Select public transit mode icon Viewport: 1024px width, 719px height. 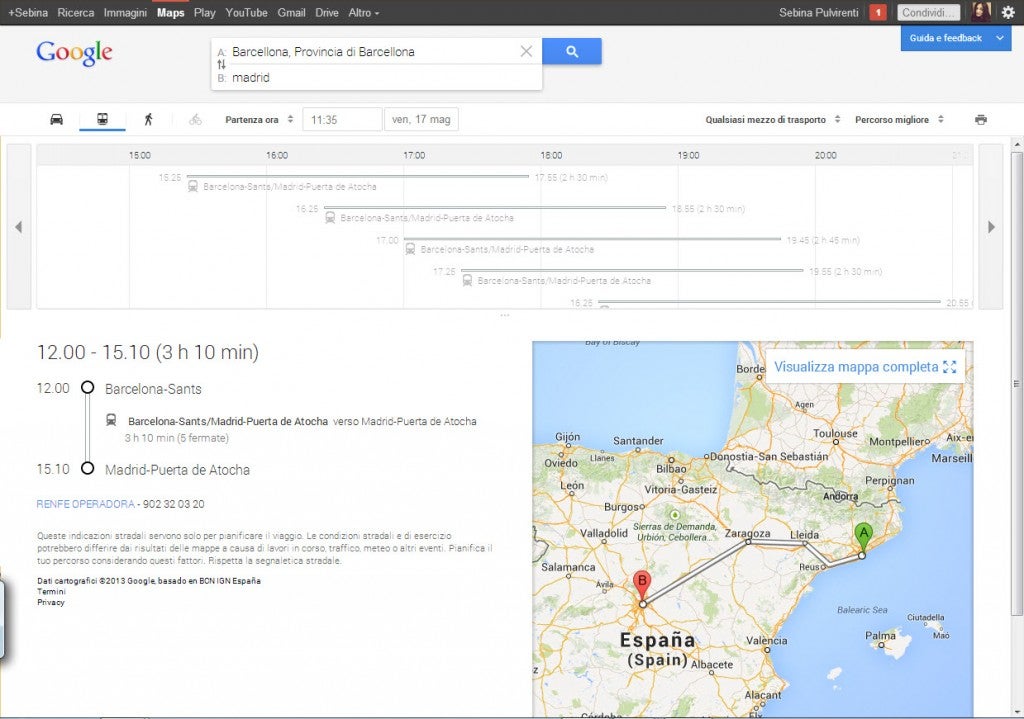pyautogui.click(x=103, y=120)
